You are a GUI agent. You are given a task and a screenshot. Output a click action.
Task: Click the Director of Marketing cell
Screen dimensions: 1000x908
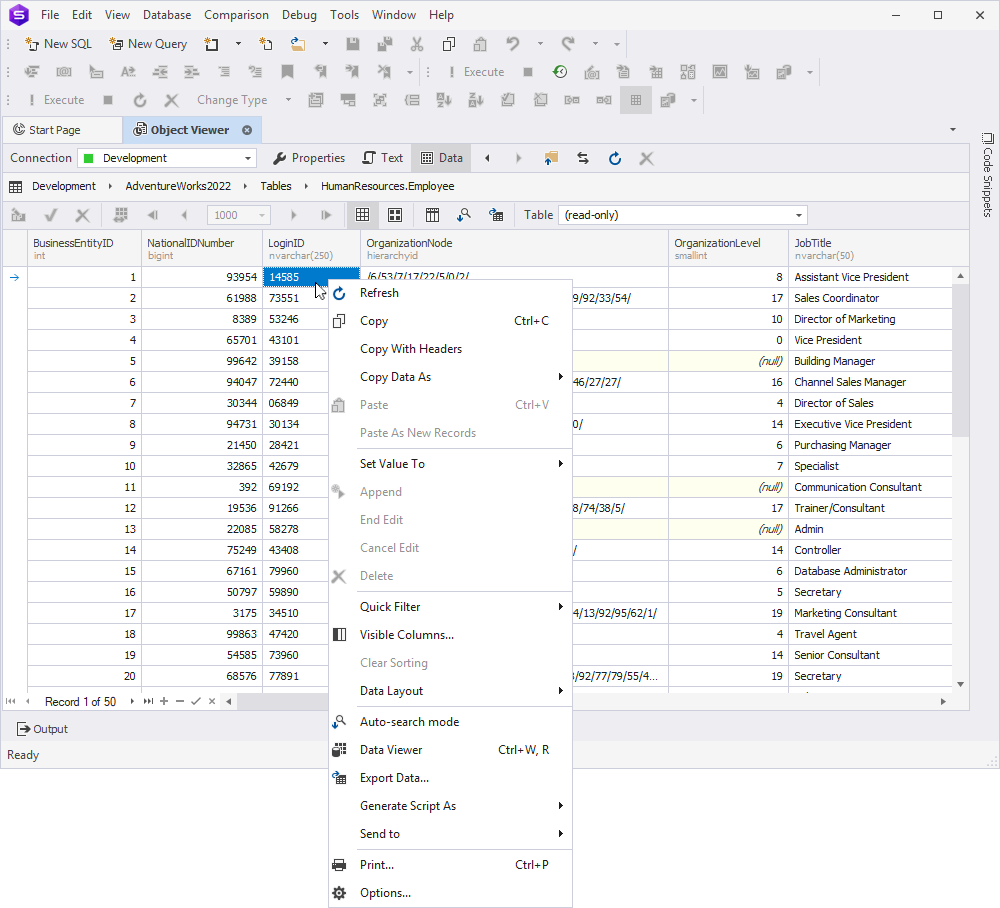point(870,319)
